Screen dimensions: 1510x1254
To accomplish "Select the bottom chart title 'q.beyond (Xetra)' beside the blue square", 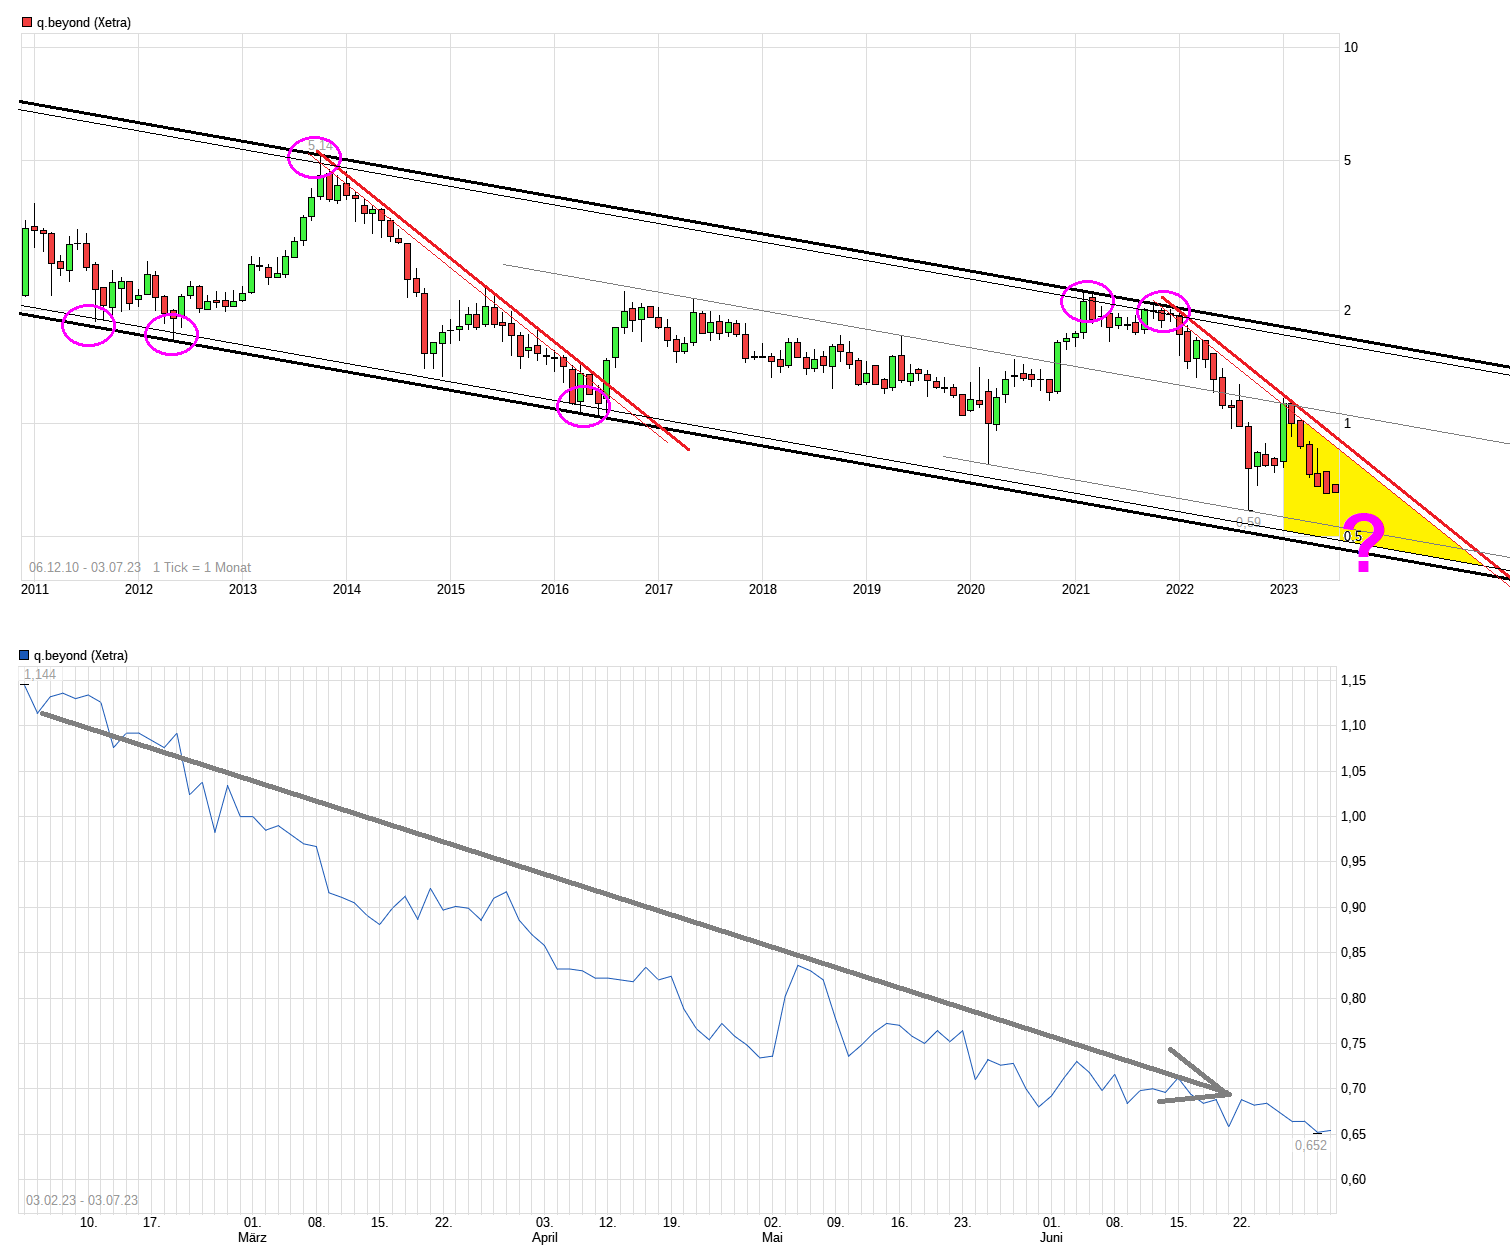I will point(81,655).
